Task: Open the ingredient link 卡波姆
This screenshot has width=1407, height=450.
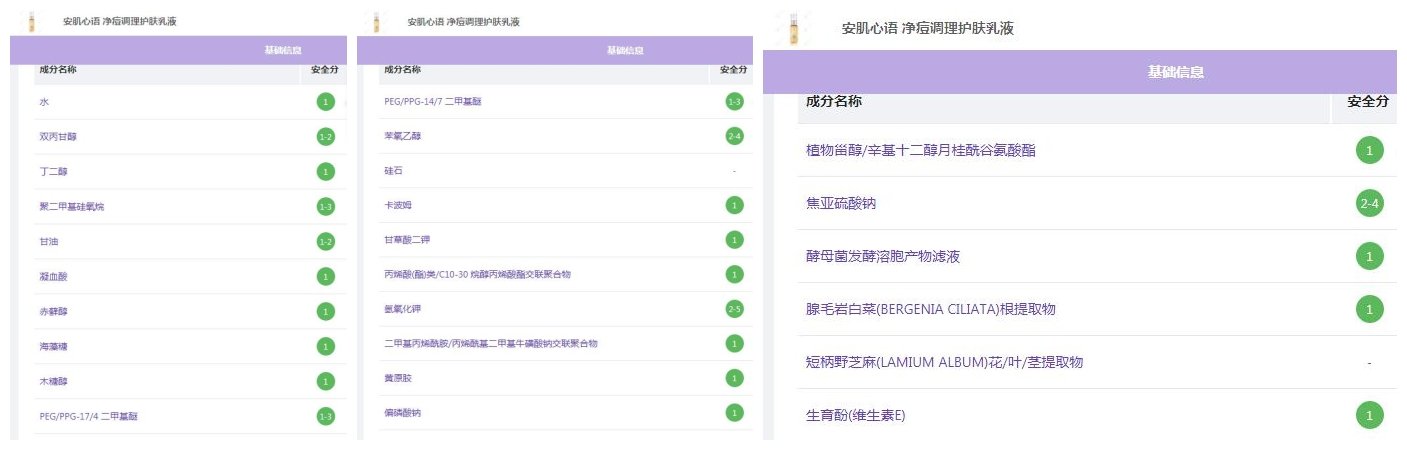Action: [x=399, y=205]
